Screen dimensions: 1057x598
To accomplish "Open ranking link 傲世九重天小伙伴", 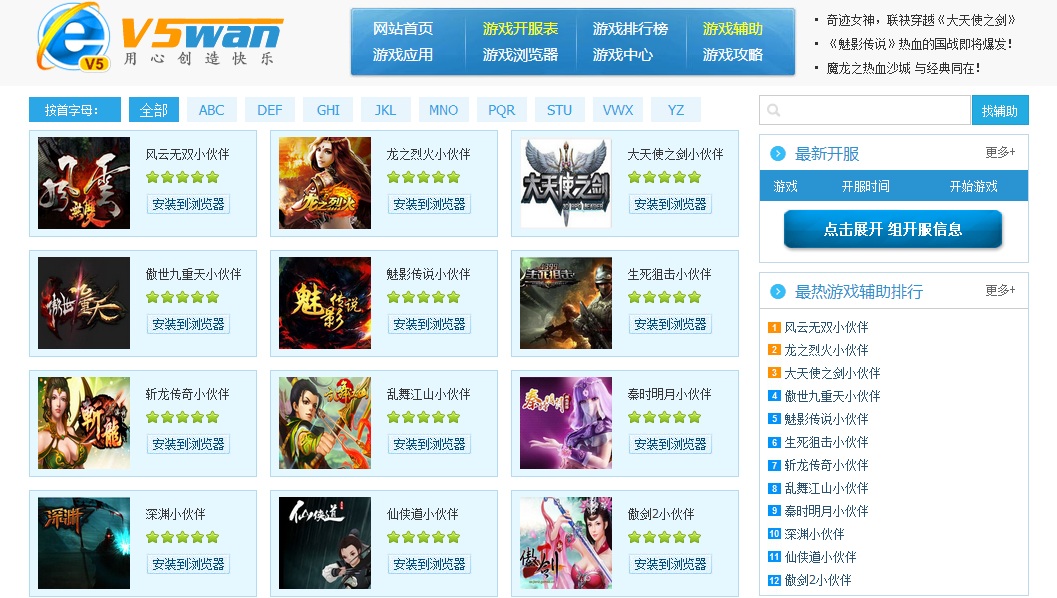I will [x=832, y=396].
